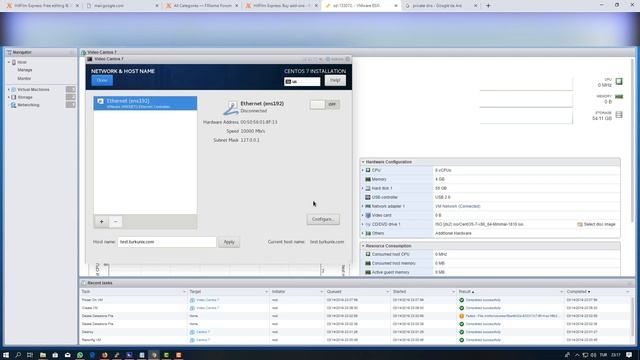Click into the Host name text field
Screen dimensions: 640x360
tap(167, 242)
